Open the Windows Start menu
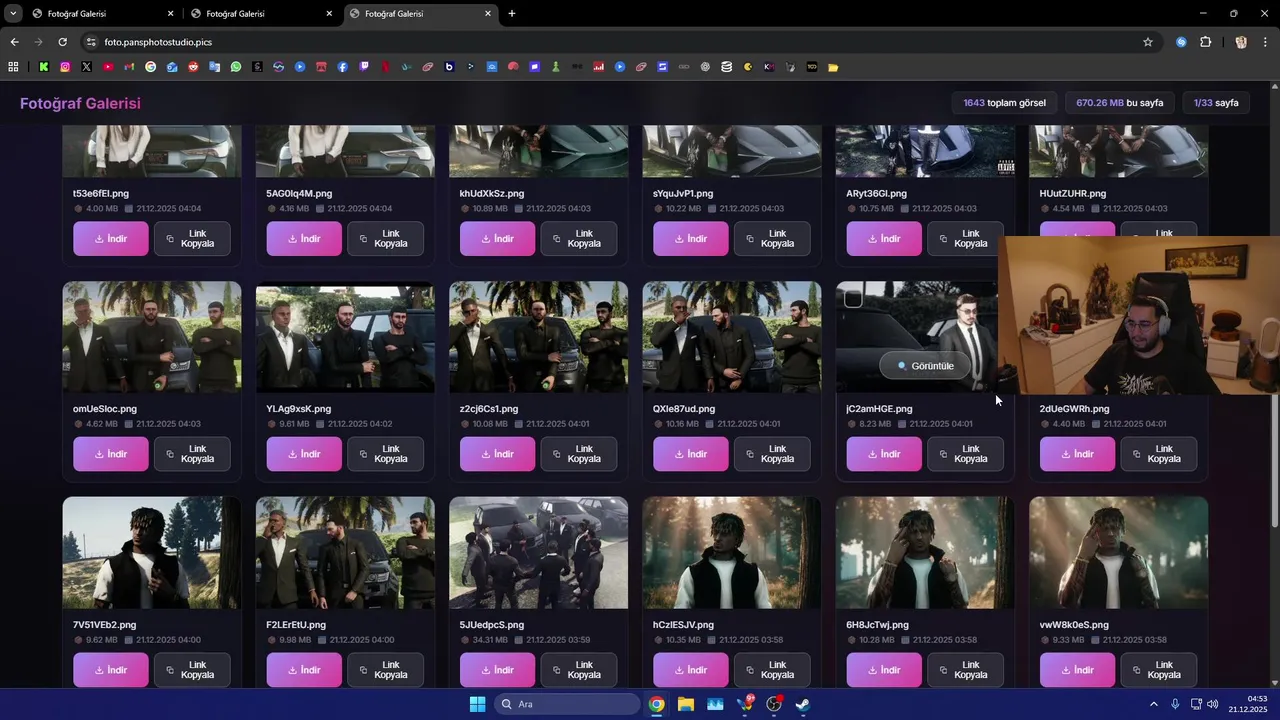This screenshot has height=720, width=1280. point(477,704)
